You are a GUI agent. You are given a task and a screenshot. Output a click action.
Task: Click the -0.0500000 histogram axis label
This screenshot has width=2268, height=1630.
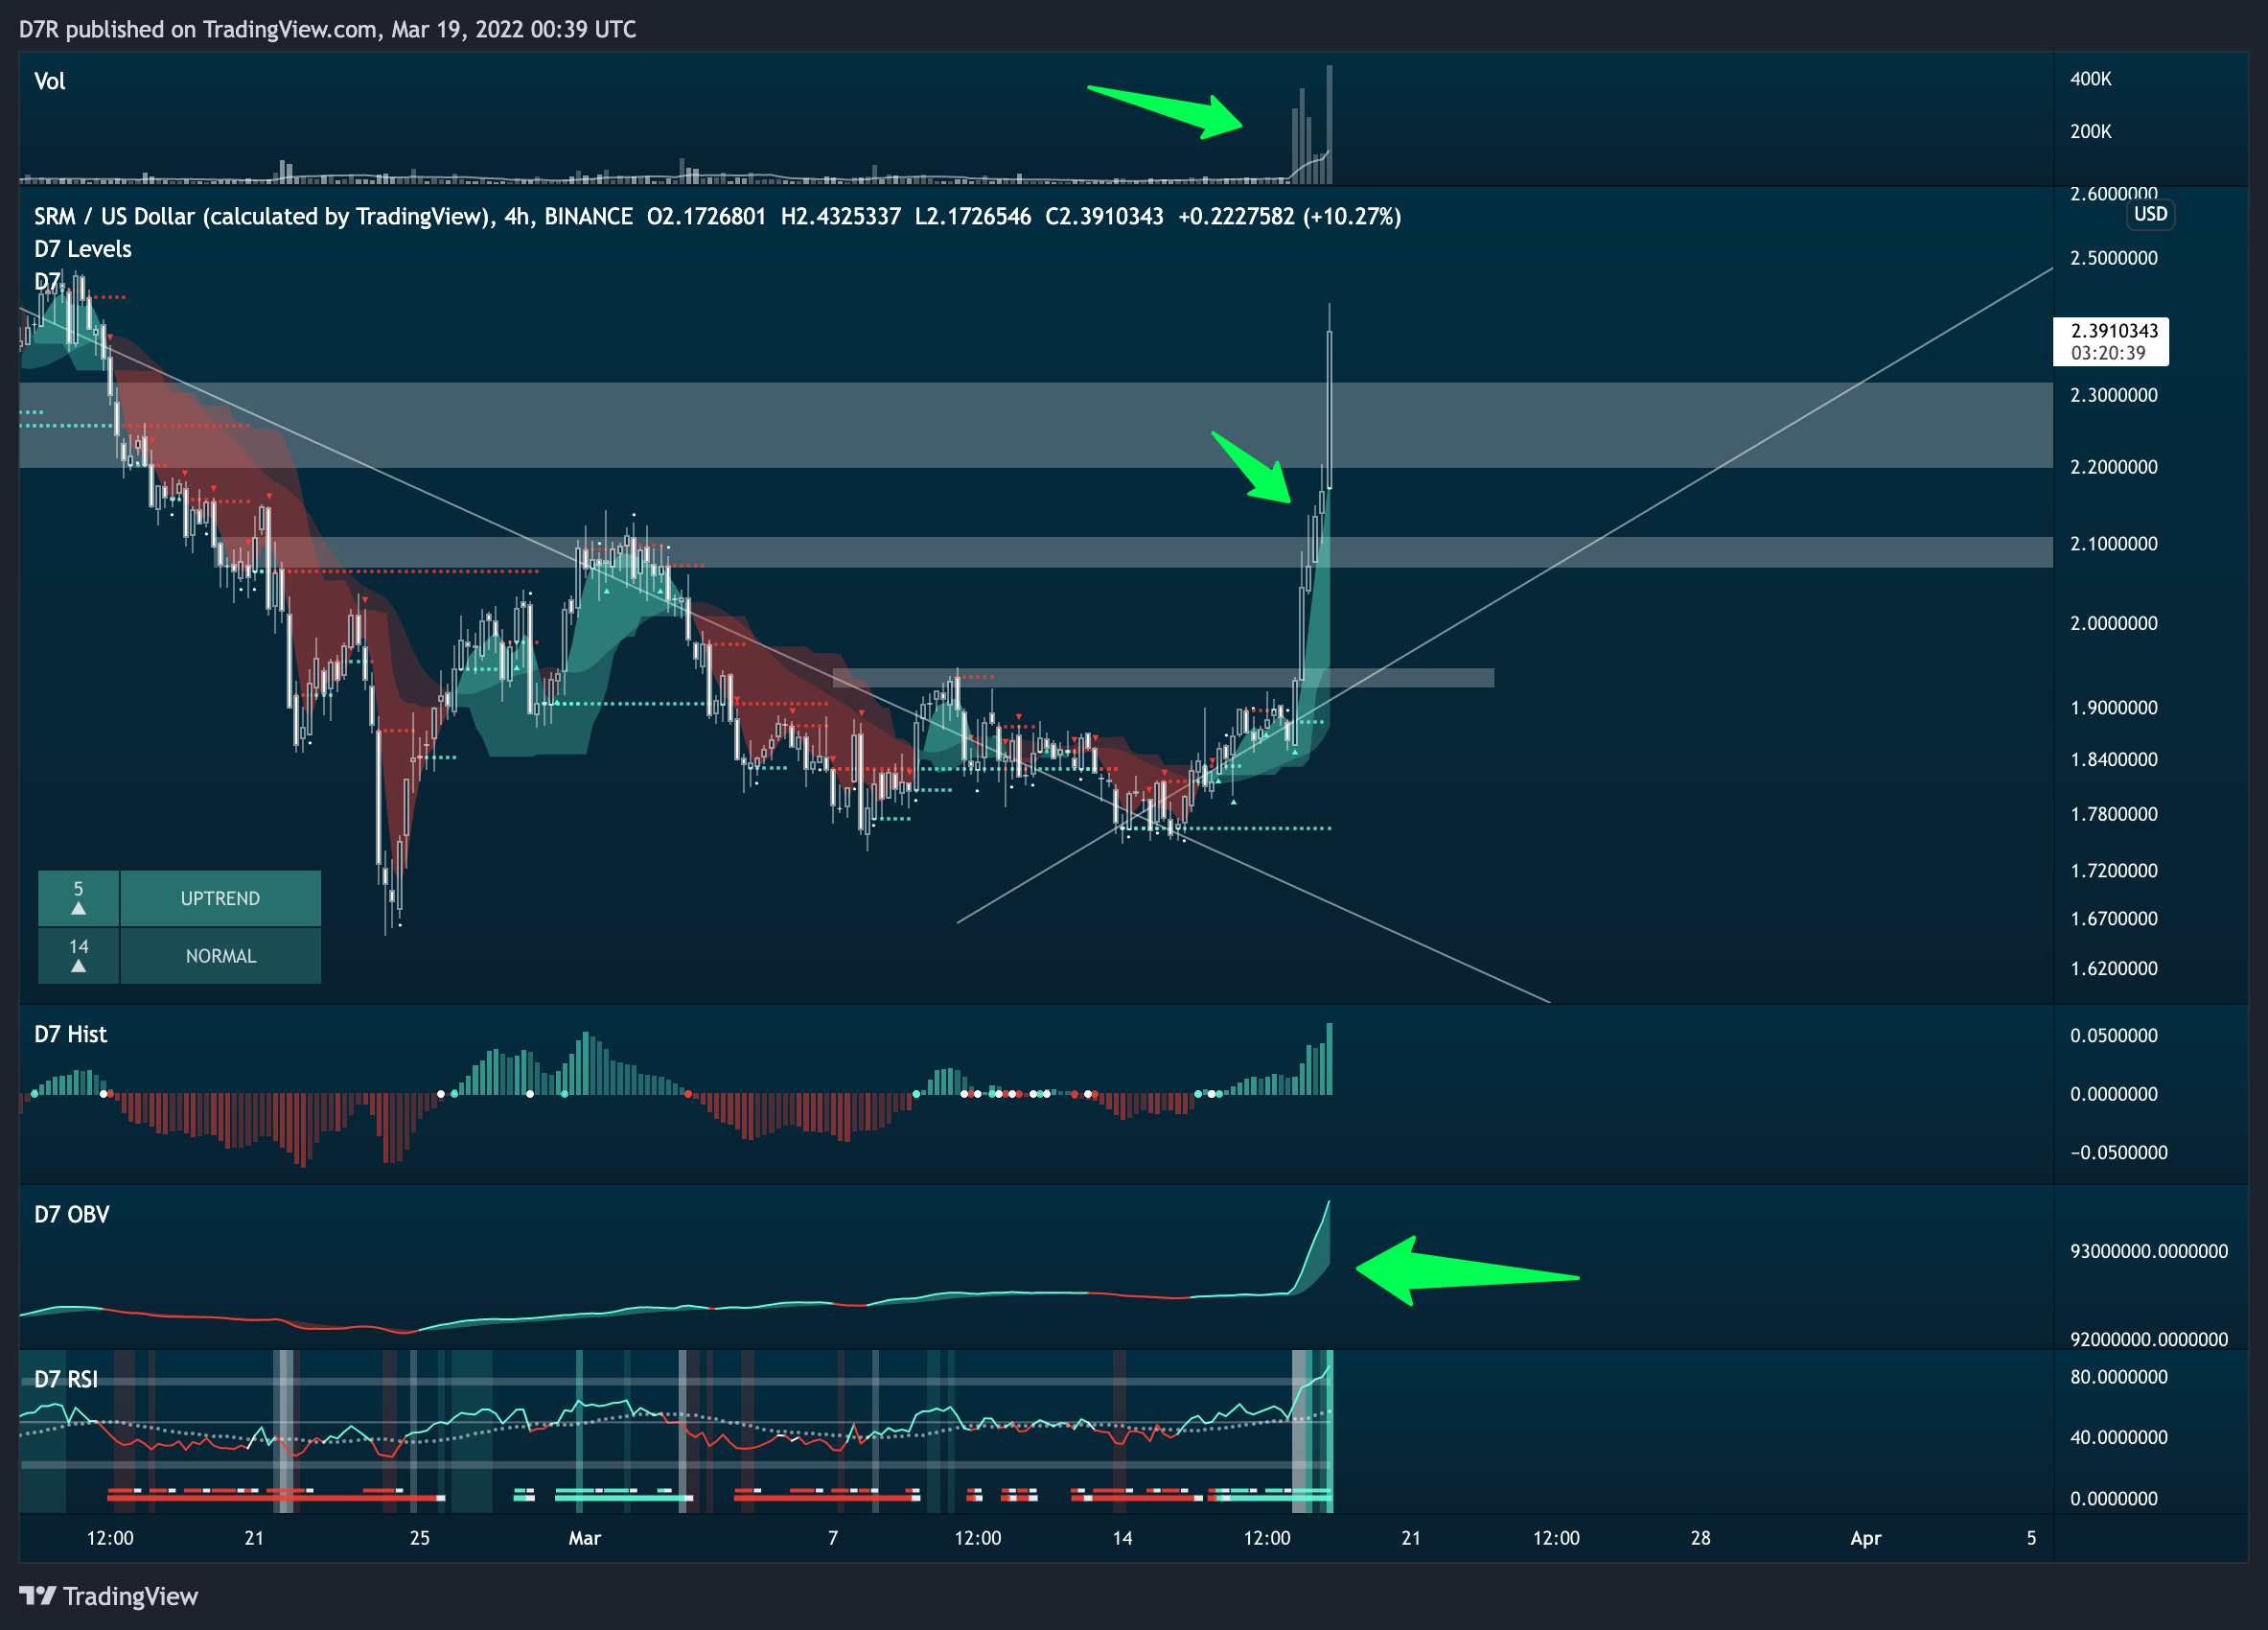(2118, 1152)
